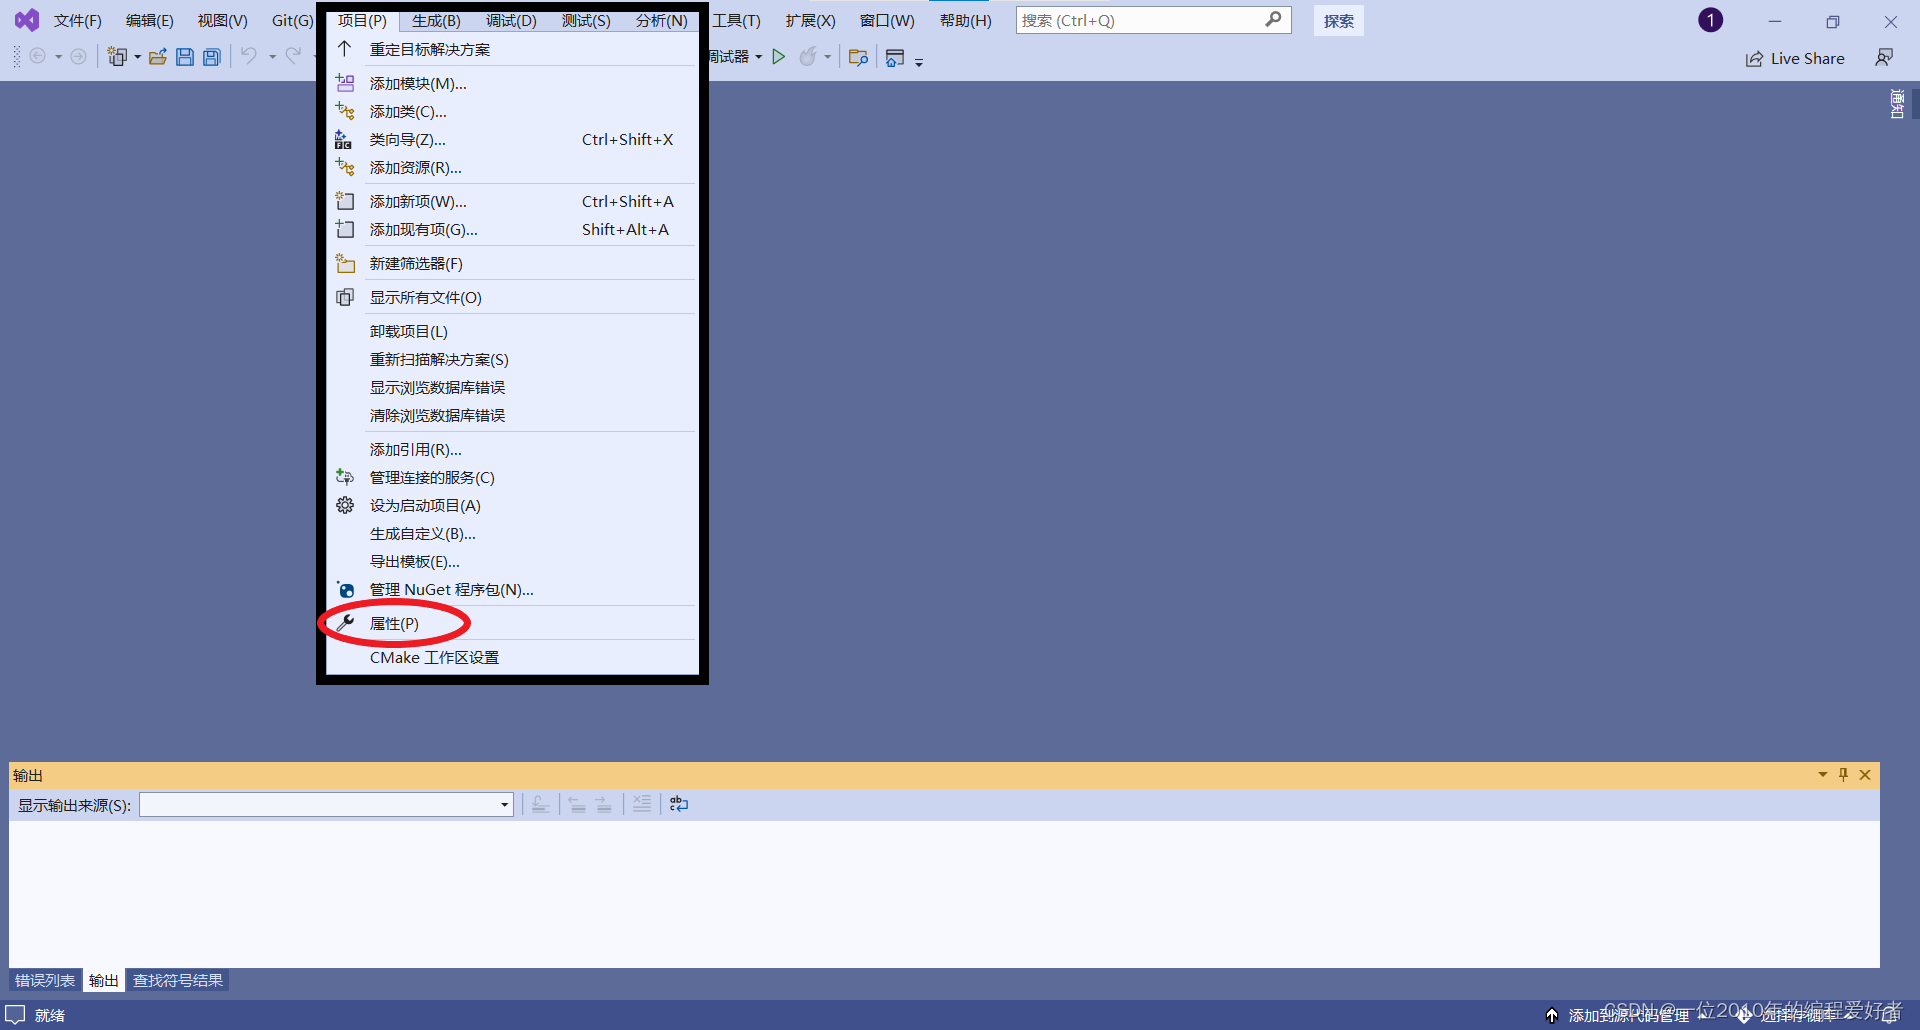1920x1030 pixels.
Task: Open the 生成(B) menu
Action: [436, 20]
